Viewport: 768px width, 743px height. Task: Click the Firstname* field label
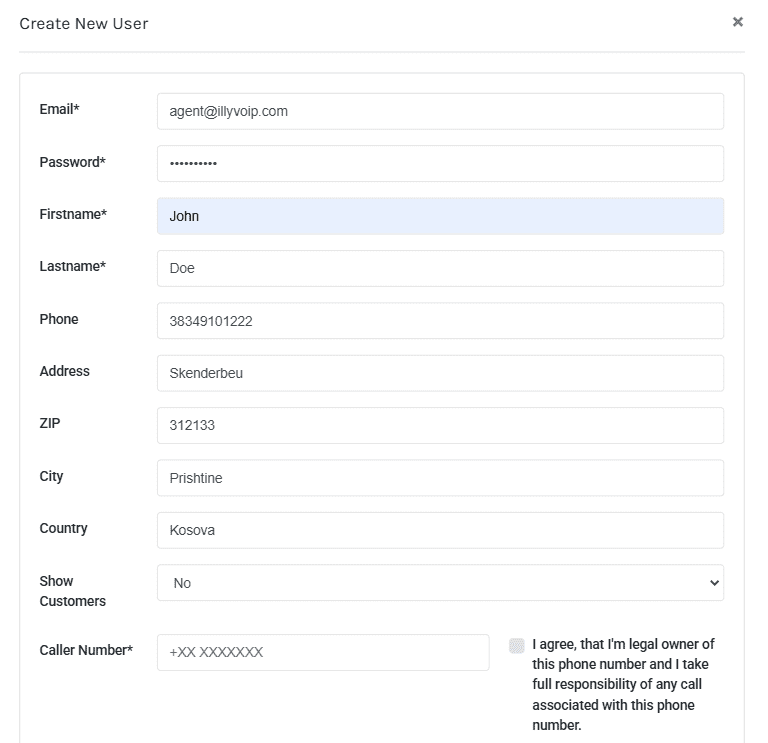(x=73, y=214)
